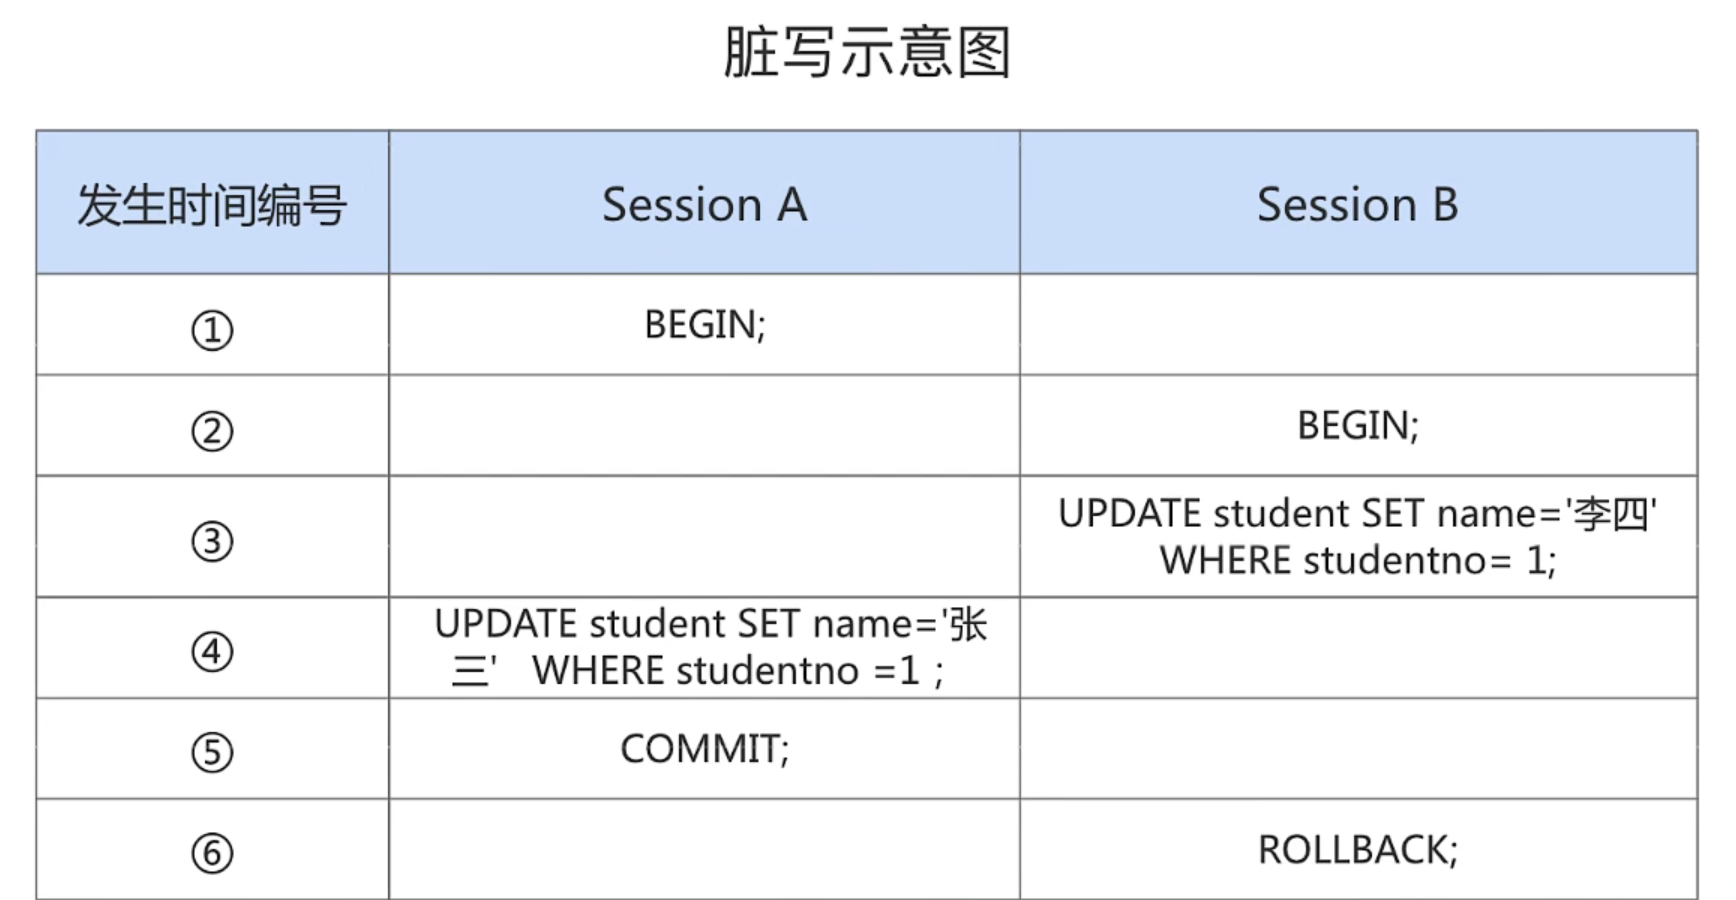The width and height of the screenshot is (1736, 900).
Task: Click BEGIN; in the Session A column
Action: coord(704,325)
